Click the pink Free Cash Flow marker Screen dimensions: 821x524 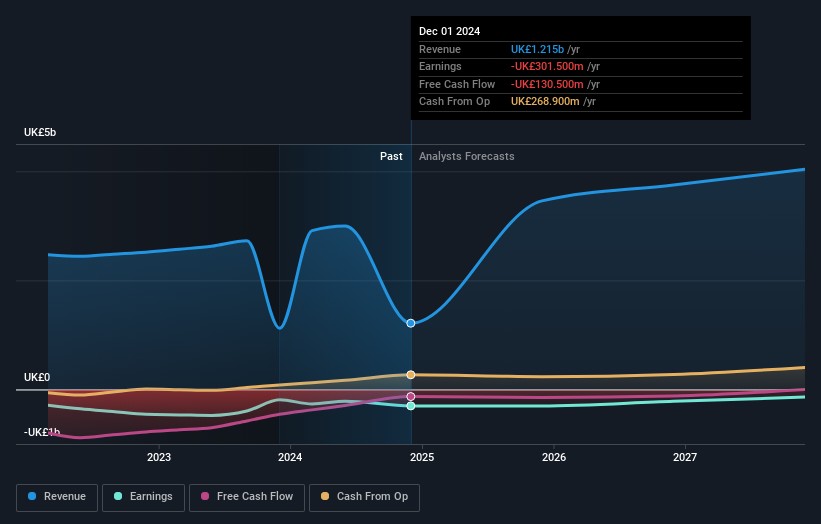pyautogui.click(x=411, y=397)
